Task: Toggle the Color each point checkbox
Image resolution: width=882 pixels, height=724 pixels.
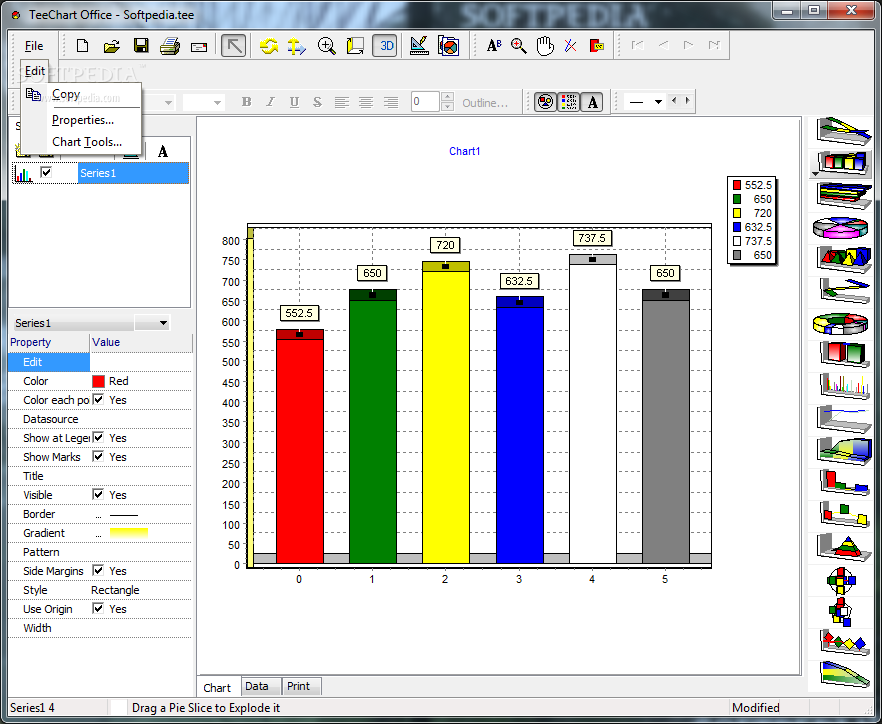Action: click(98, 399)
